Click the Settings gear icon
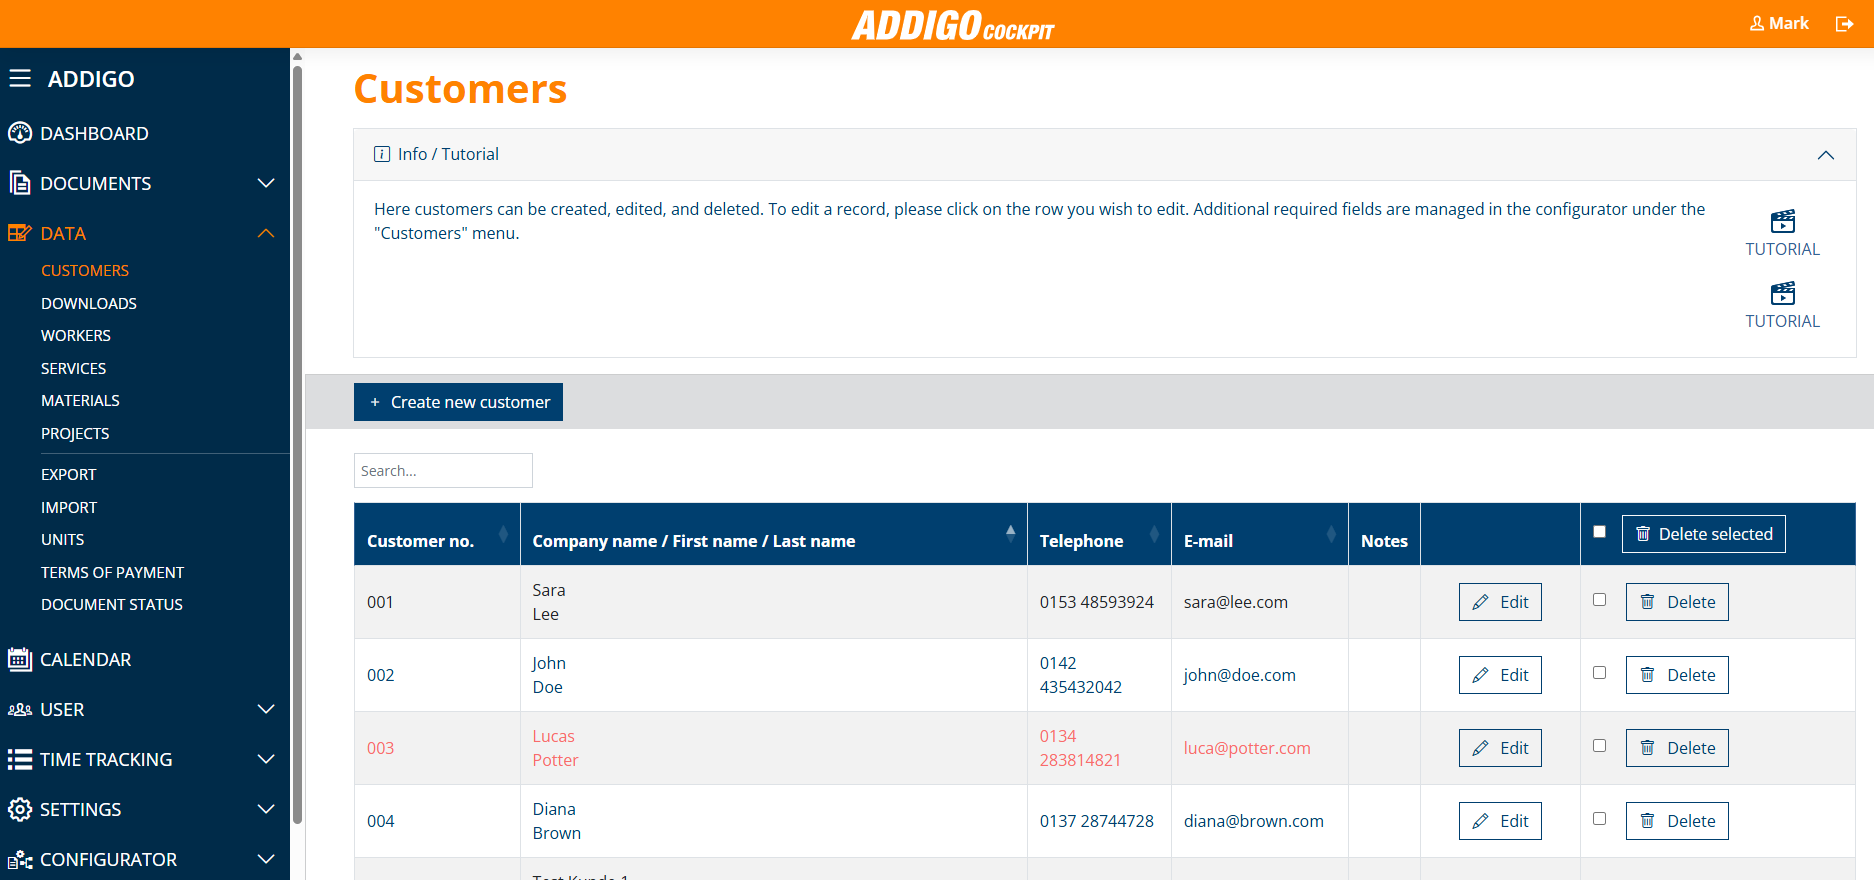 tap(20, 809)
